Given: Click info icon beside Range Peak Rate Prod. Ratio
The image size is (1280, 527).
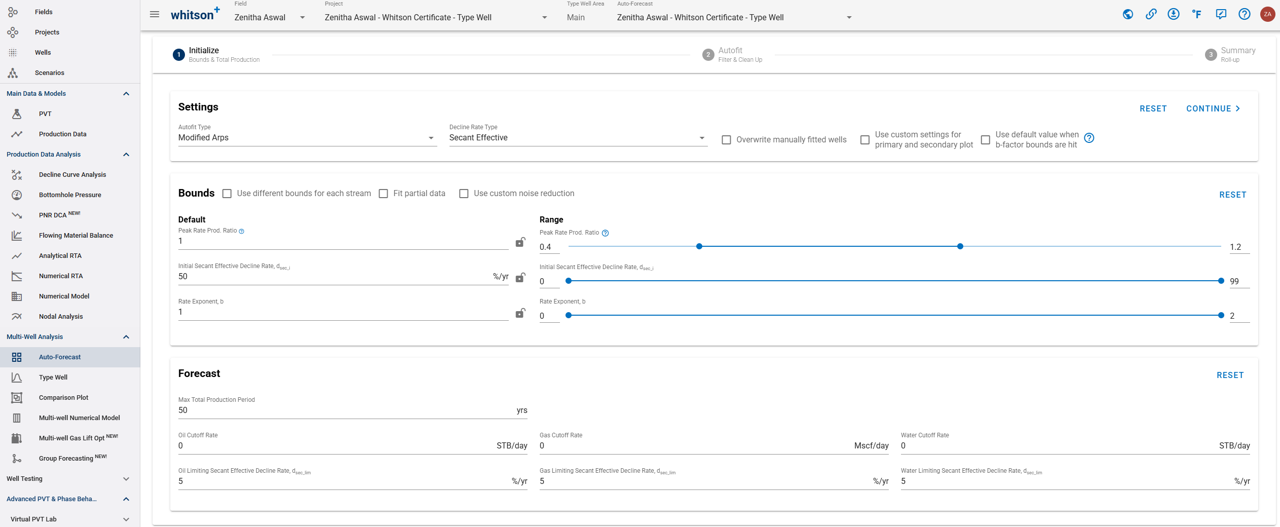Looking at the screenshot, I should pyautogui.click(x=605, y=233).
